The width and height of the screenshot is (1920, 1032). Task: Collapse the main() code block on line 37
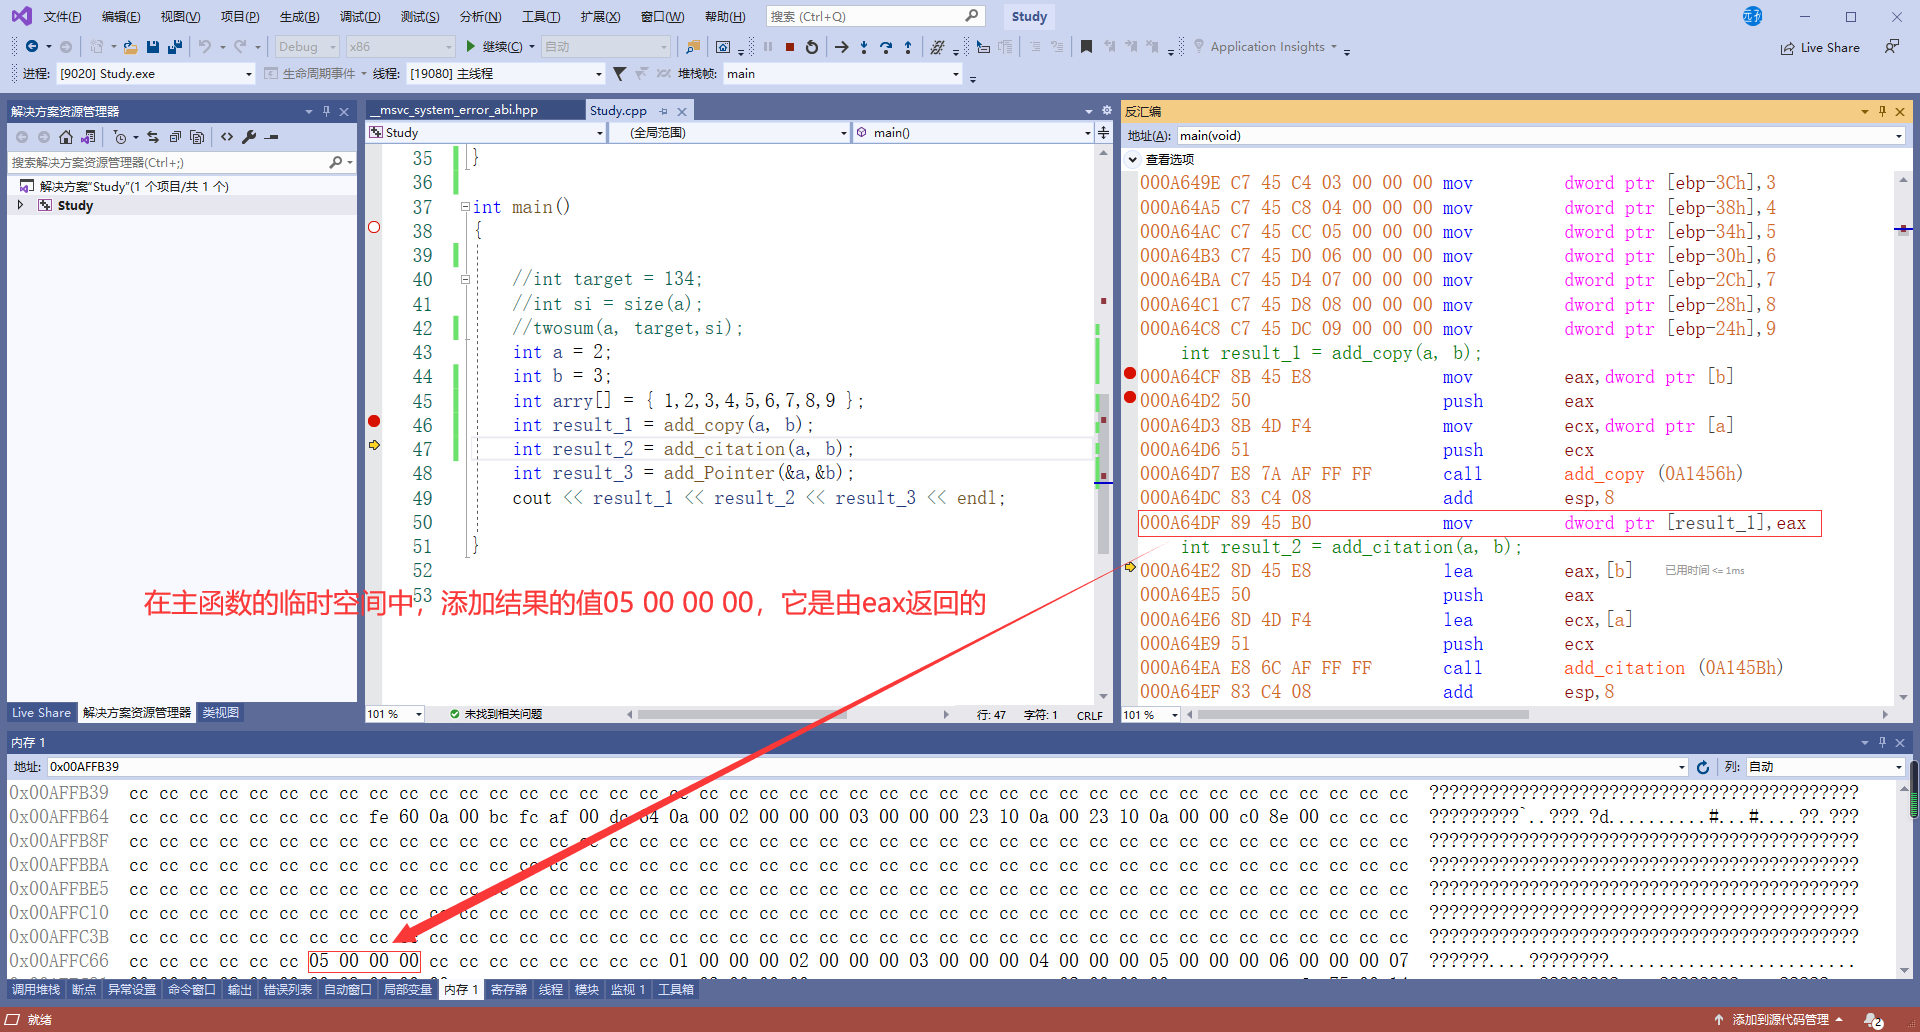465,207
